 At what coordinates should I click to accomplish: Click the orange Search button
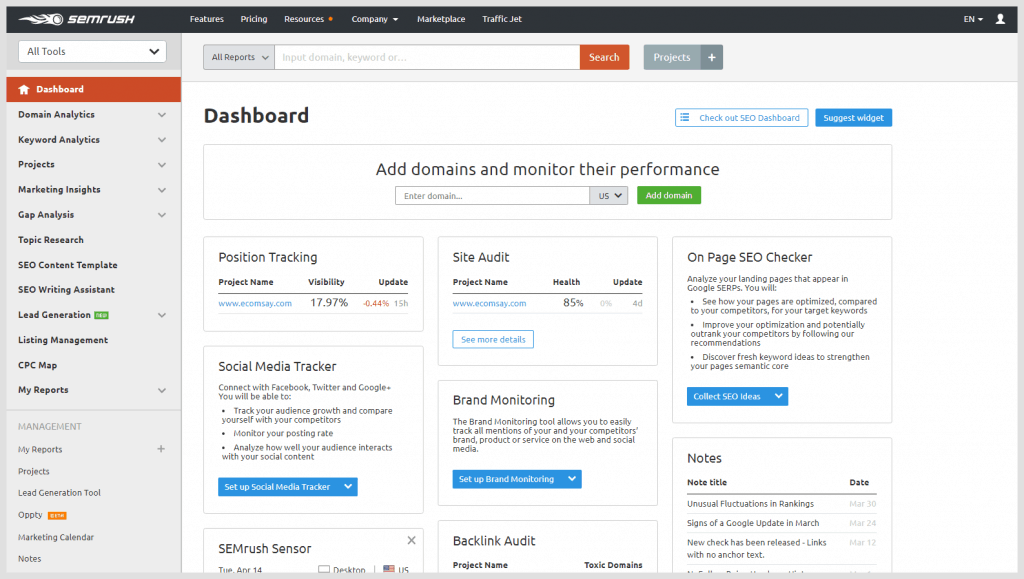click(x=604, y=57)
